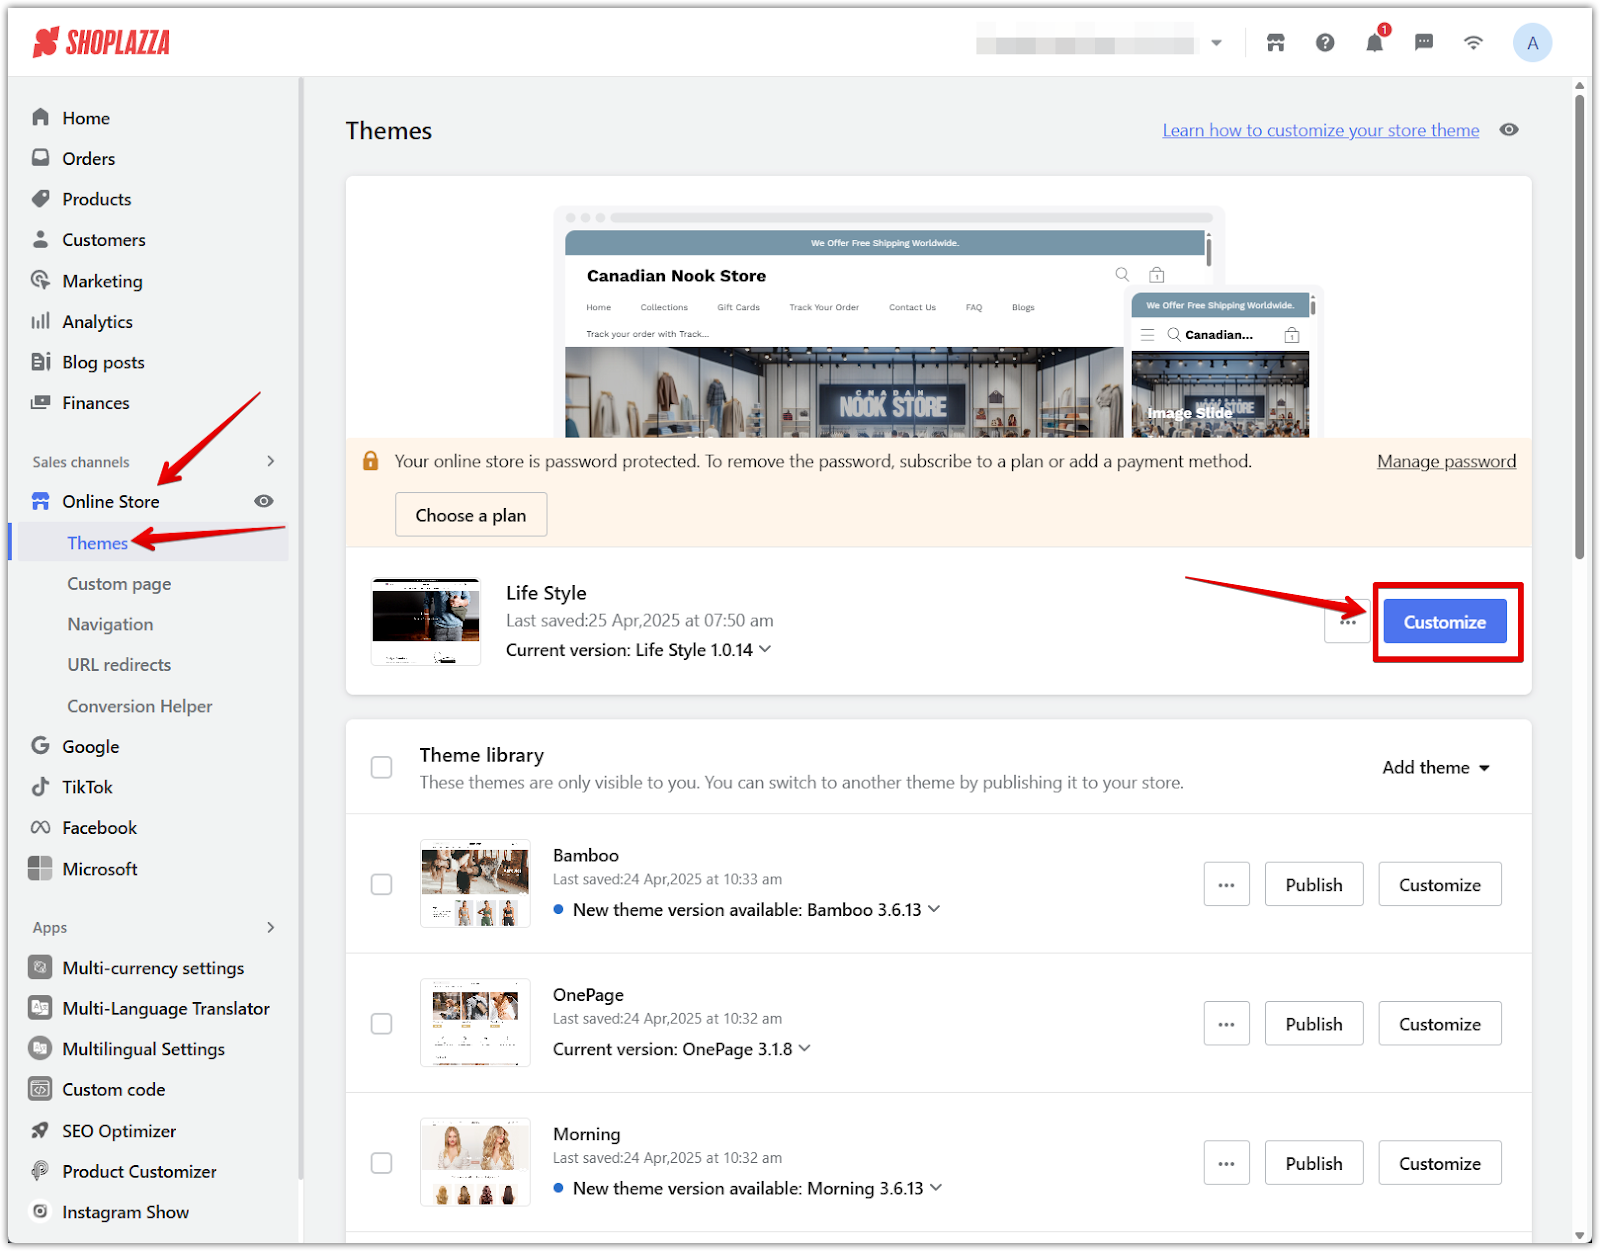Toggle the eye icon next to the theme help link

point(1509,130)
